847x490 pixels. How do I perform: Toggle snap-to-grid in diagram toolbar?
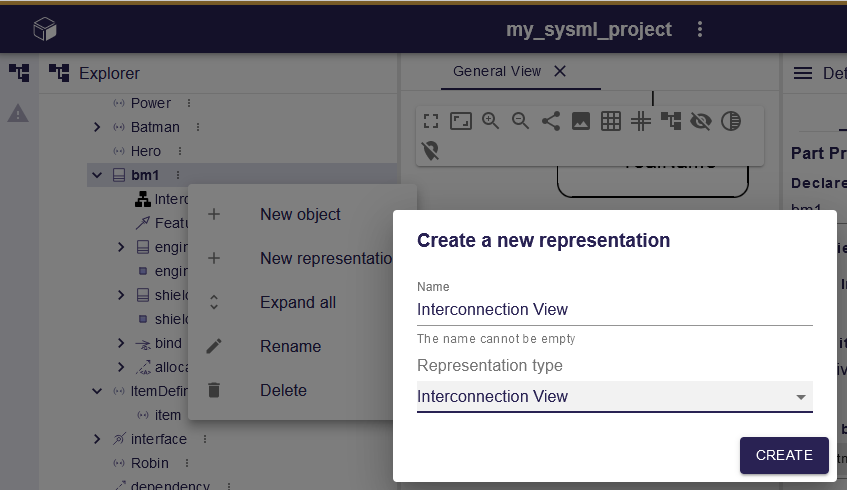pos(641,121)
